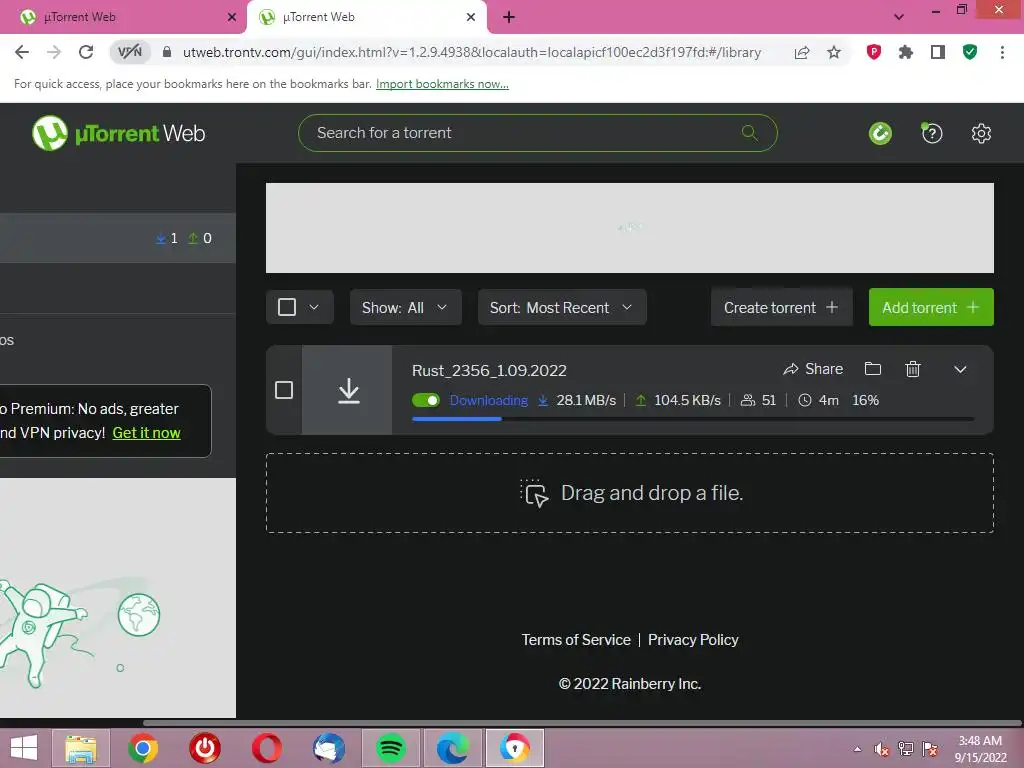The image size is (1024, 768).
Task: Click the 16% progress value
Action: (865, 400)
